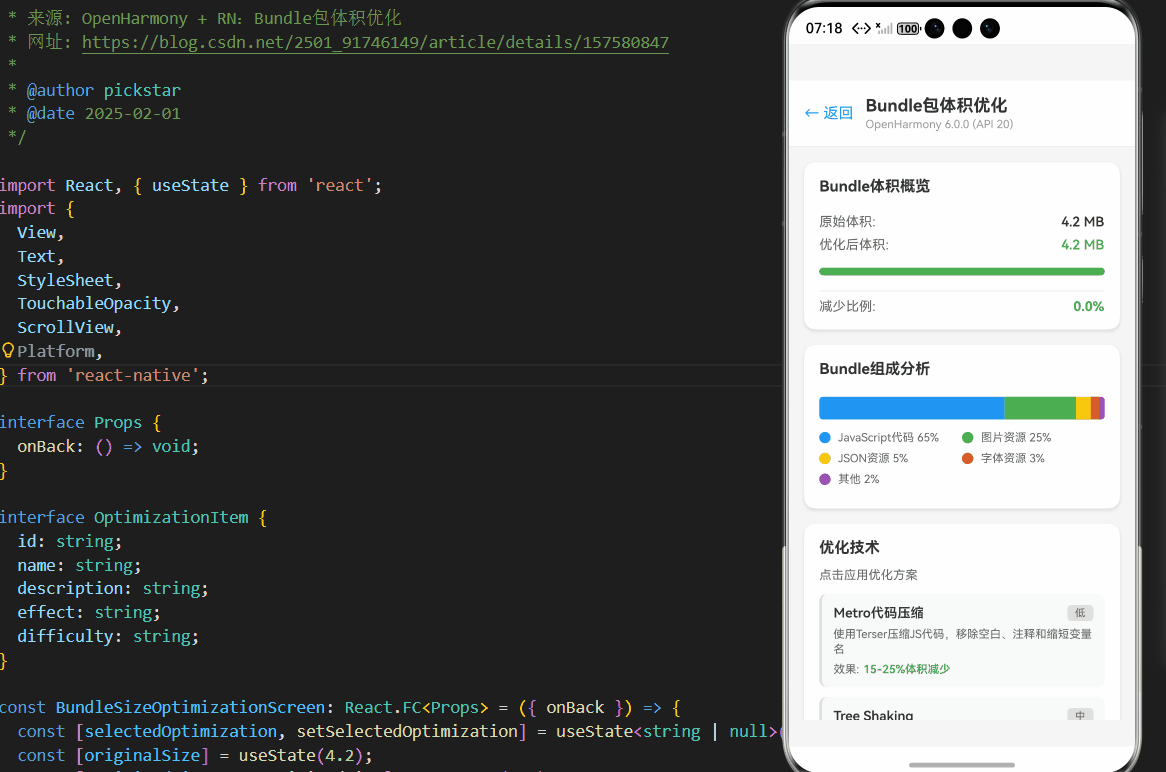Click the @author pickstar comment line
Screen dimensions: 1166x772
click(x=94, y=90)
